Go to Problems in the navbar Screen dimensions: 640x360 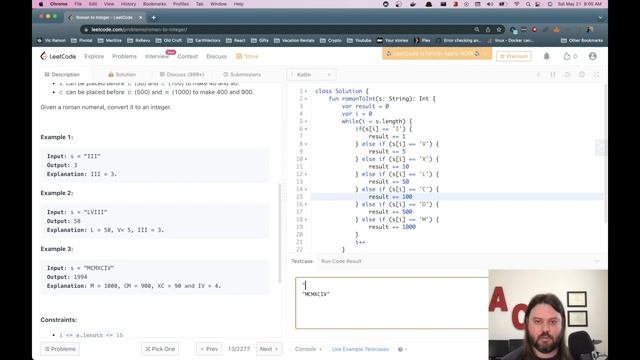pos(124,56)
